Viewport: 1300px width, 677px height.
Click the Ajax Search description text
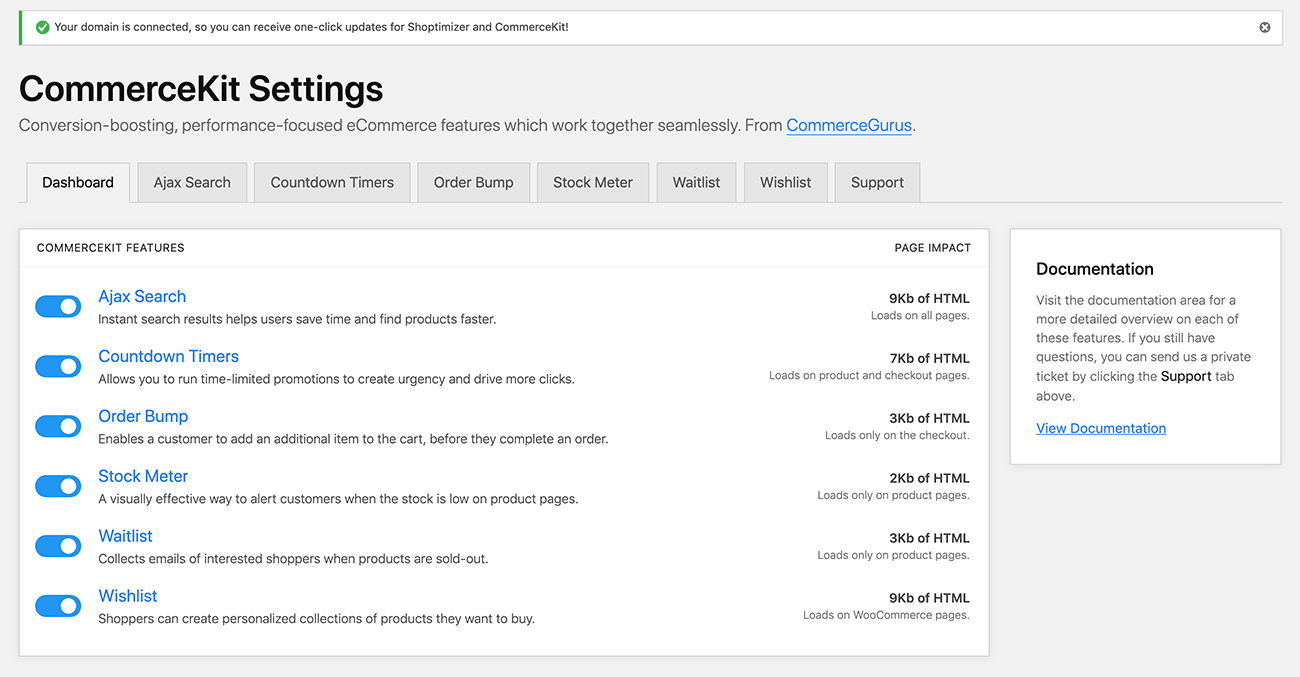coord(297,319)
